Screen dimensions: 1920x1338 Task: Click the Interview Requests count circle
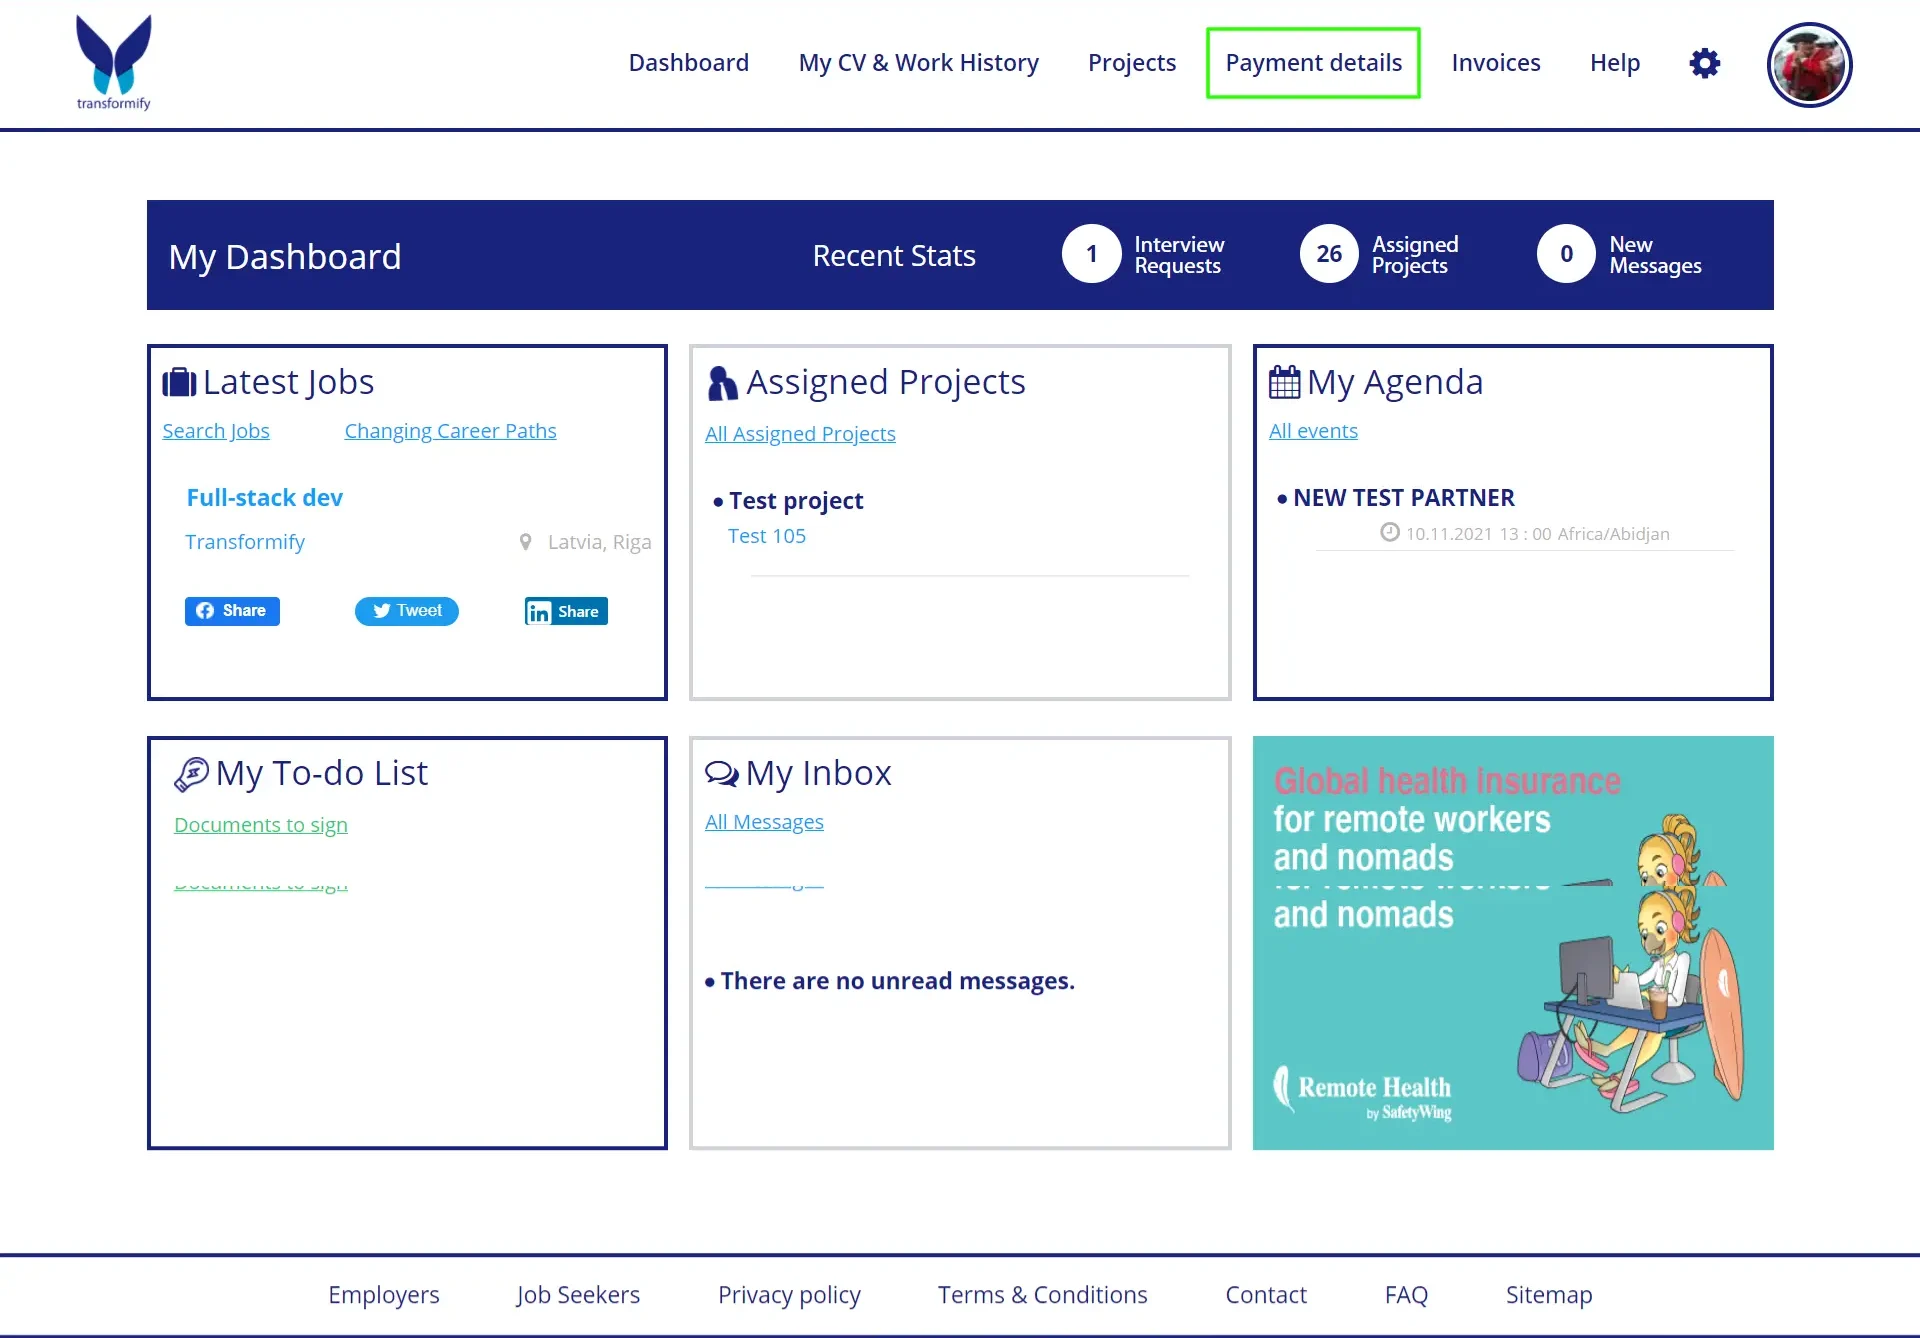point(1092,254)
